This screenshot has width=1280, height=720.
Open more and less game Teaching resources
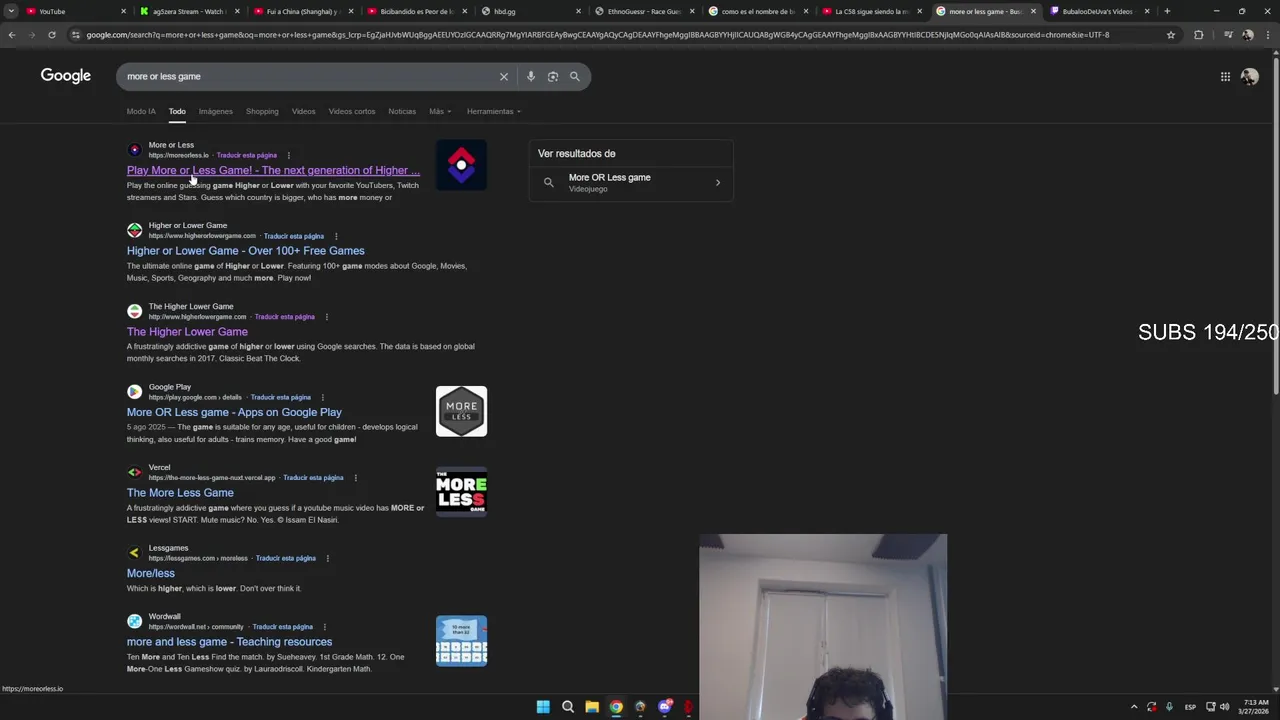click(229, 642)
